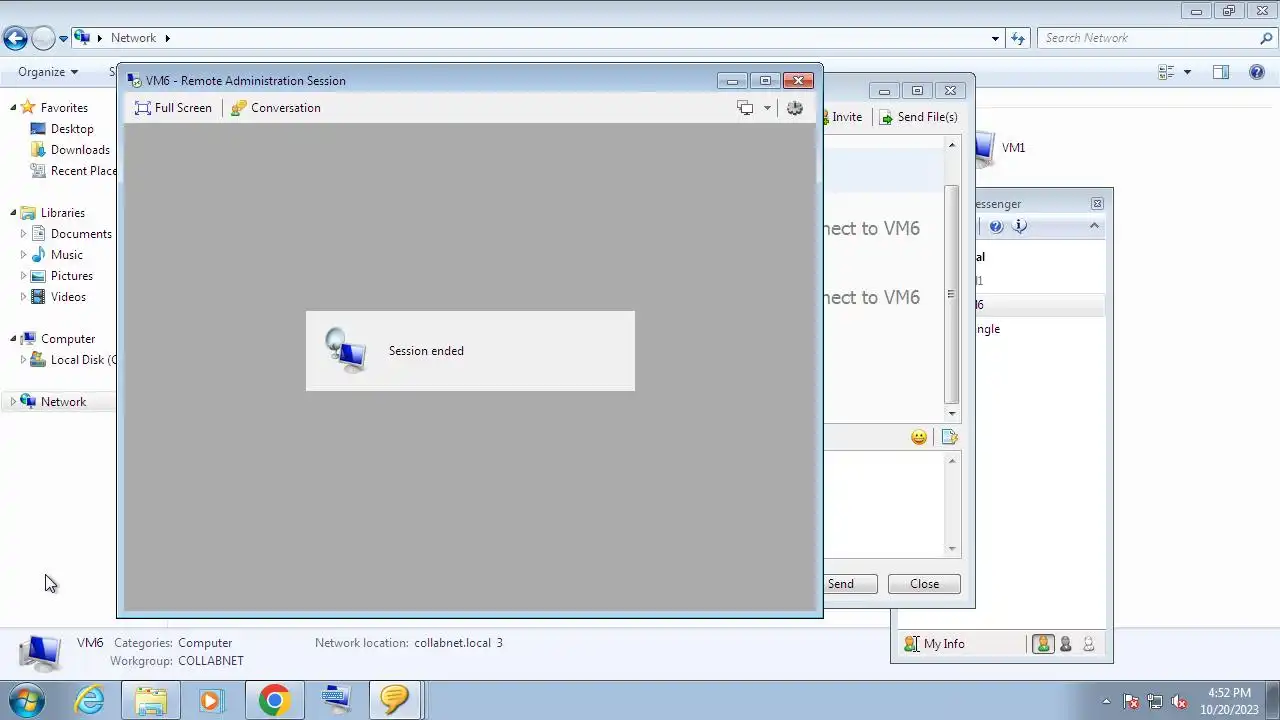
Task: Select Local Disk under Computer
Action: click(x=82, y=360)
